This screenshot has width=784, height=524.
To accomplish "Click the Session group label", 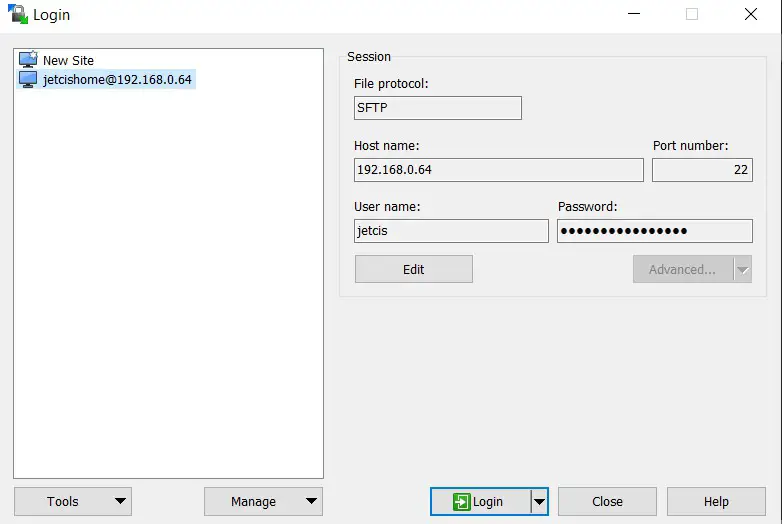I will tap(369, 56).
